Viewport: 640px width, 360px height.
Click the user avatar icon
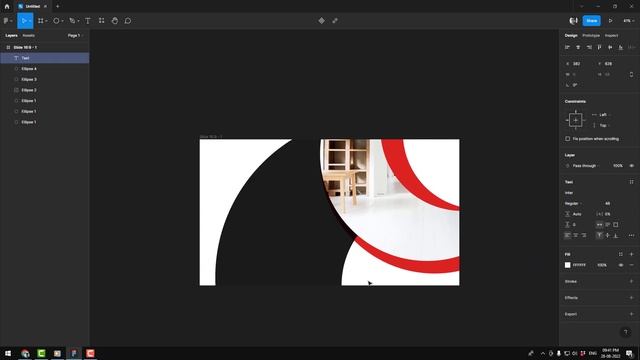[573, 21]
